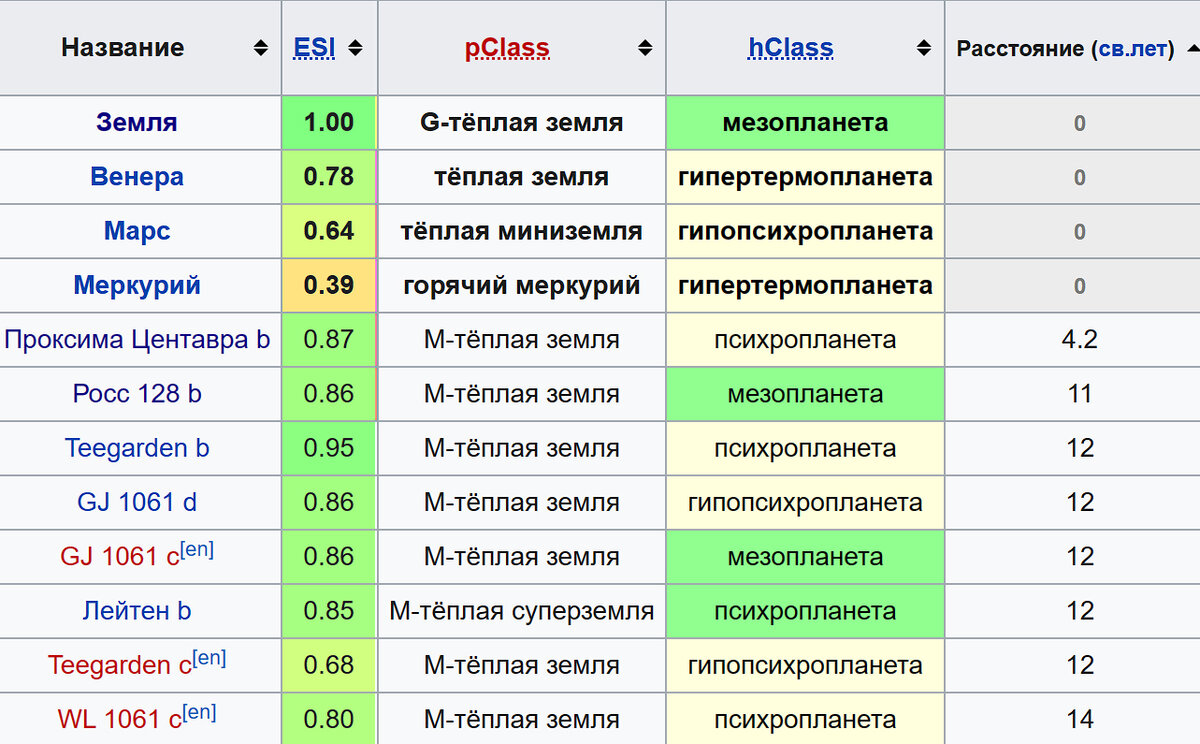Open the Земля article link
Viewport: 1200px width, 744px height.
pos(137,123)
